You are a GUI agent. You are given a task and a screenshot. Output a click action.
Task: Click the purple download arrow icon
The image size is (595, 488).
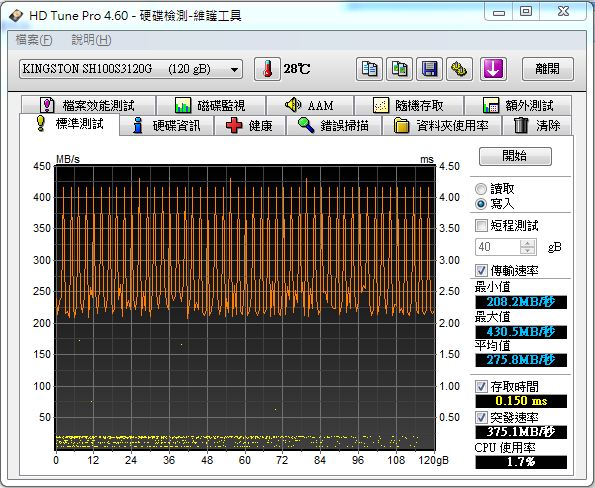493,69
